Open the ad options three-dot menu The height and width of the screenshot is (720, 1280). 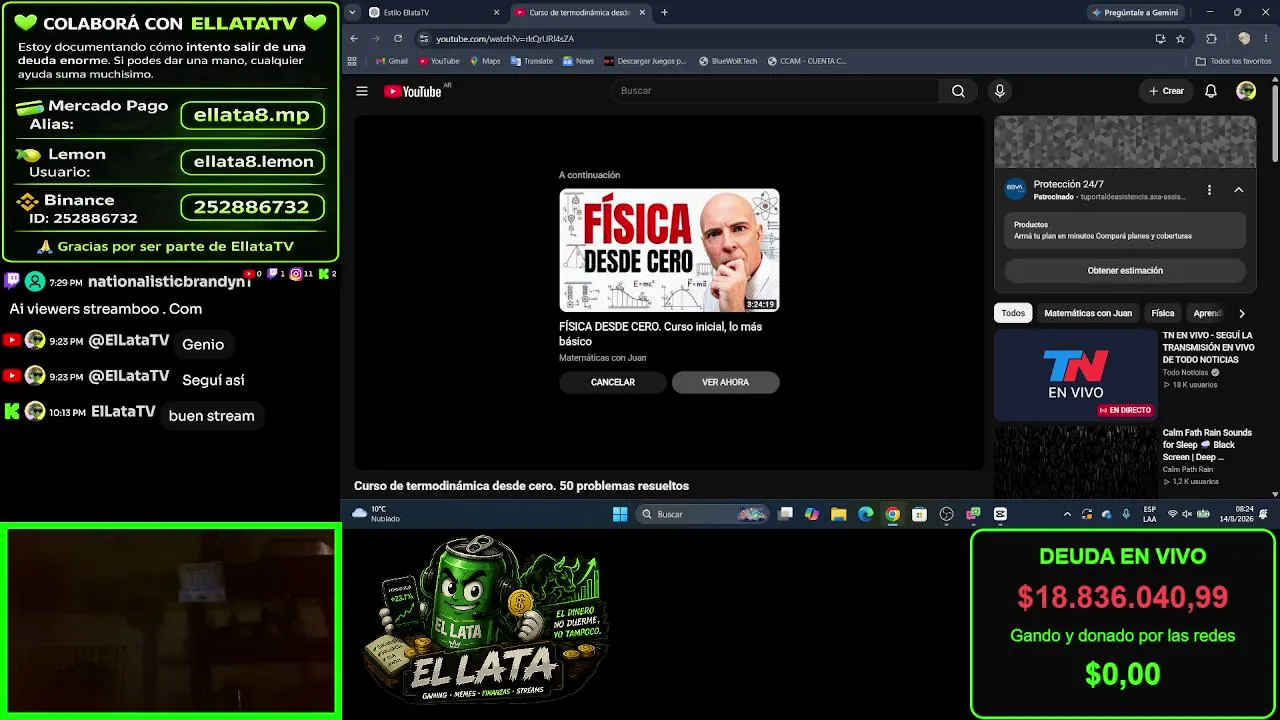(1209, 190)
